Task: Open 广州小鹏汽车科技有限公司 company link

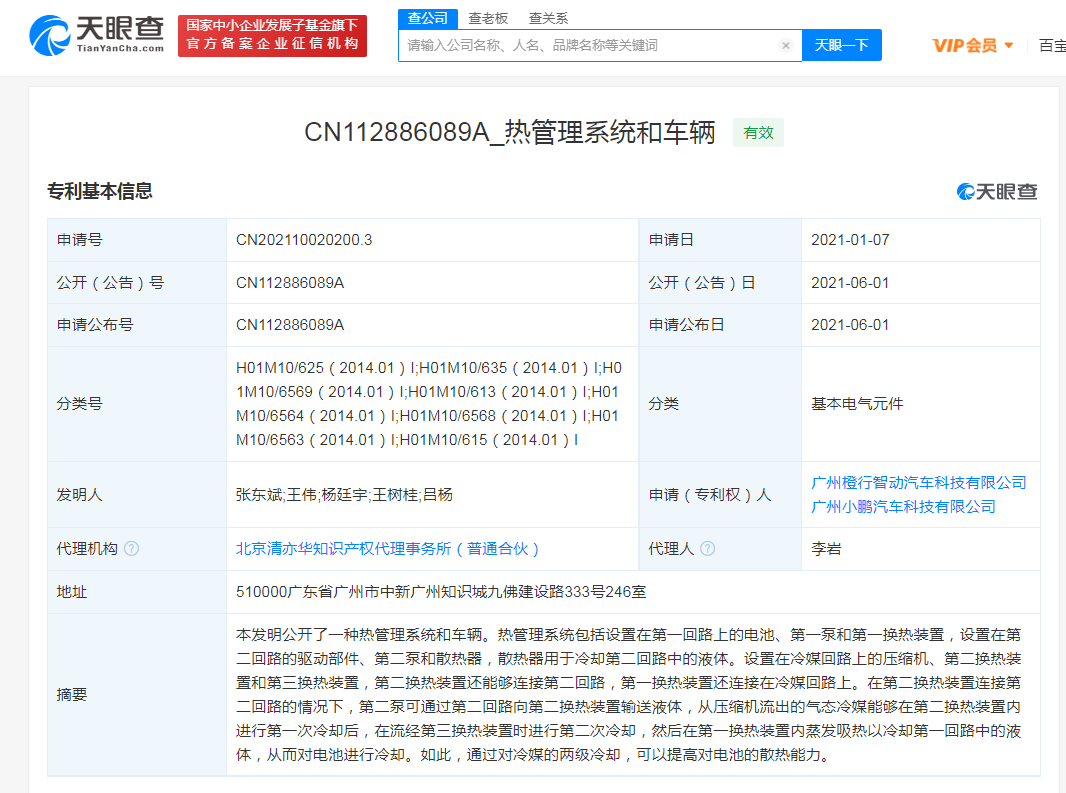Action: 903,506
